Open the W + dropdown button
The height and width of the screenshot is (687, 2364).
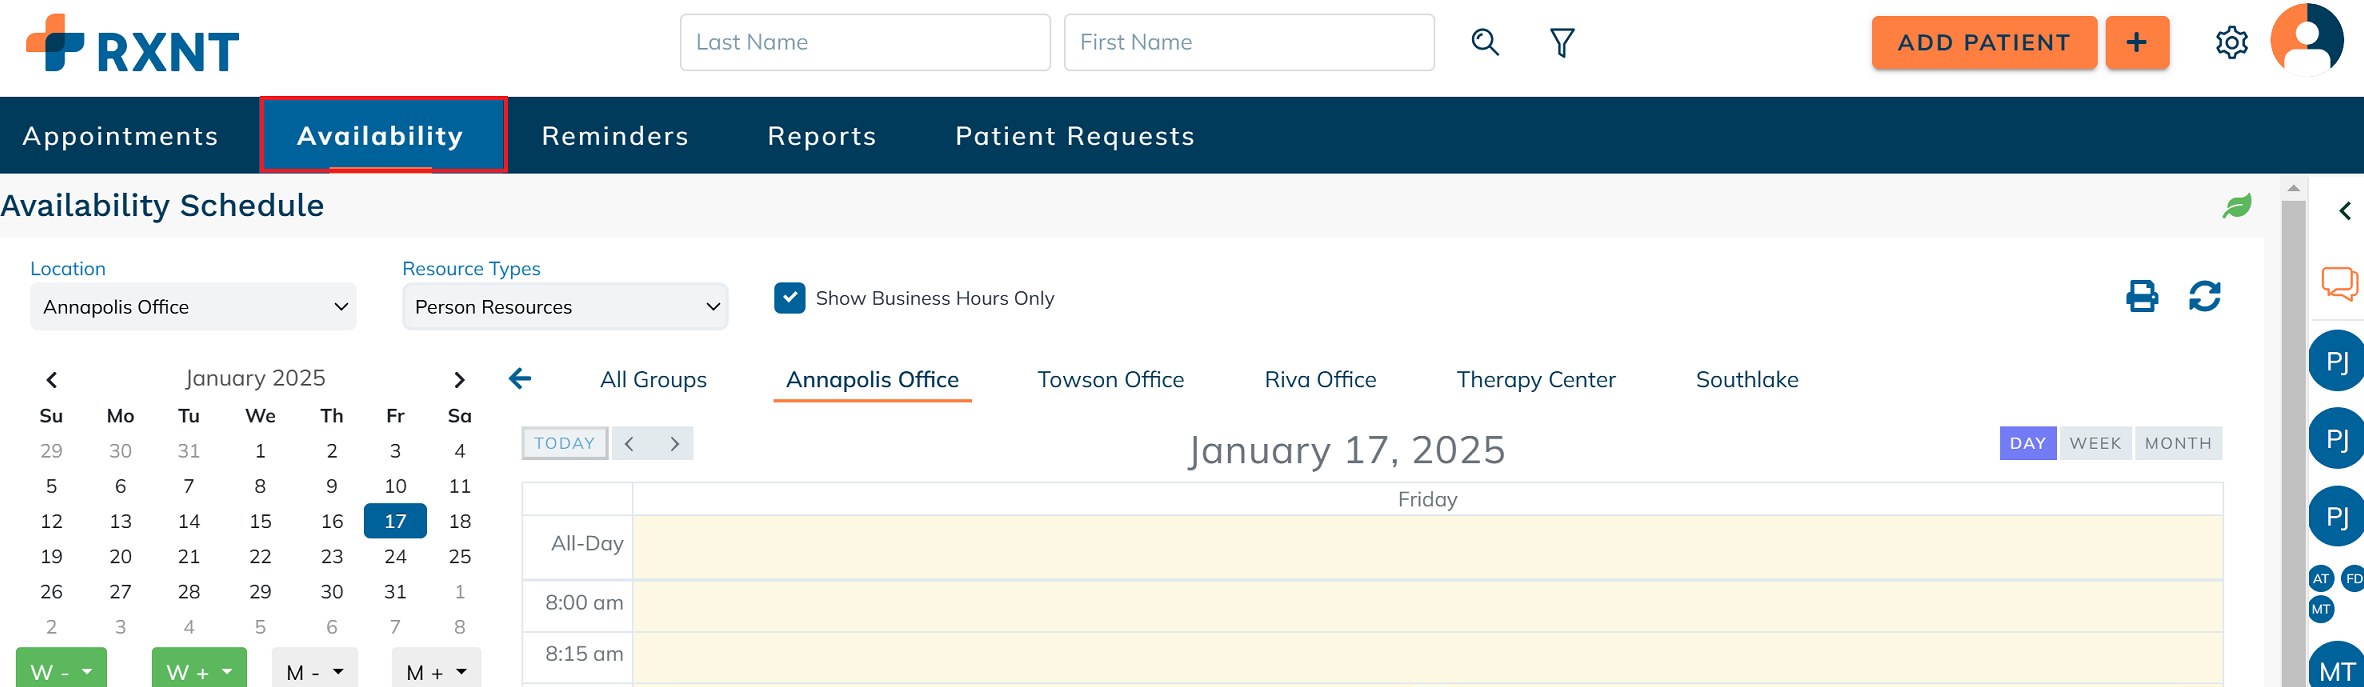coord(199,671)
